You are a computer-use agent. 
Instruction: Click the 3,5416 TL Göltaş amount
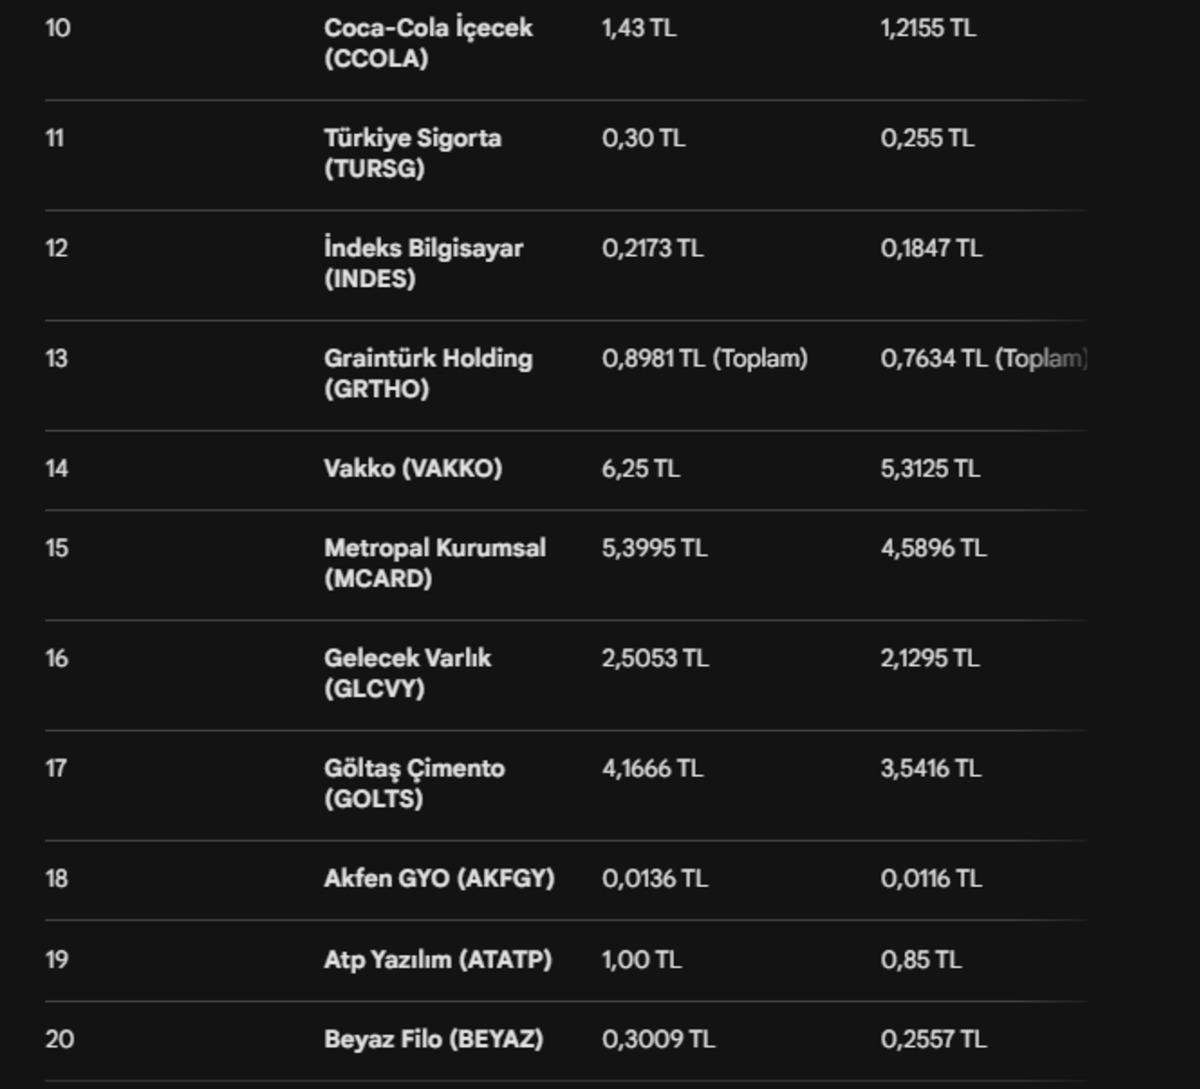930,768
